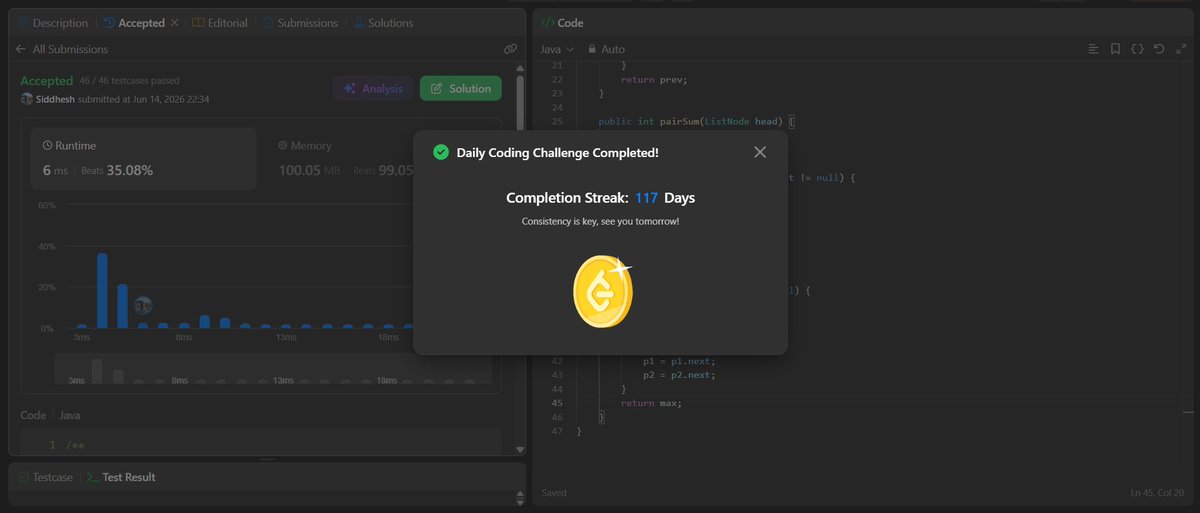Viewport: 1200px width, 513px height.
Task: Click the green checkmark icon in popup
Action: click(440, 152)
